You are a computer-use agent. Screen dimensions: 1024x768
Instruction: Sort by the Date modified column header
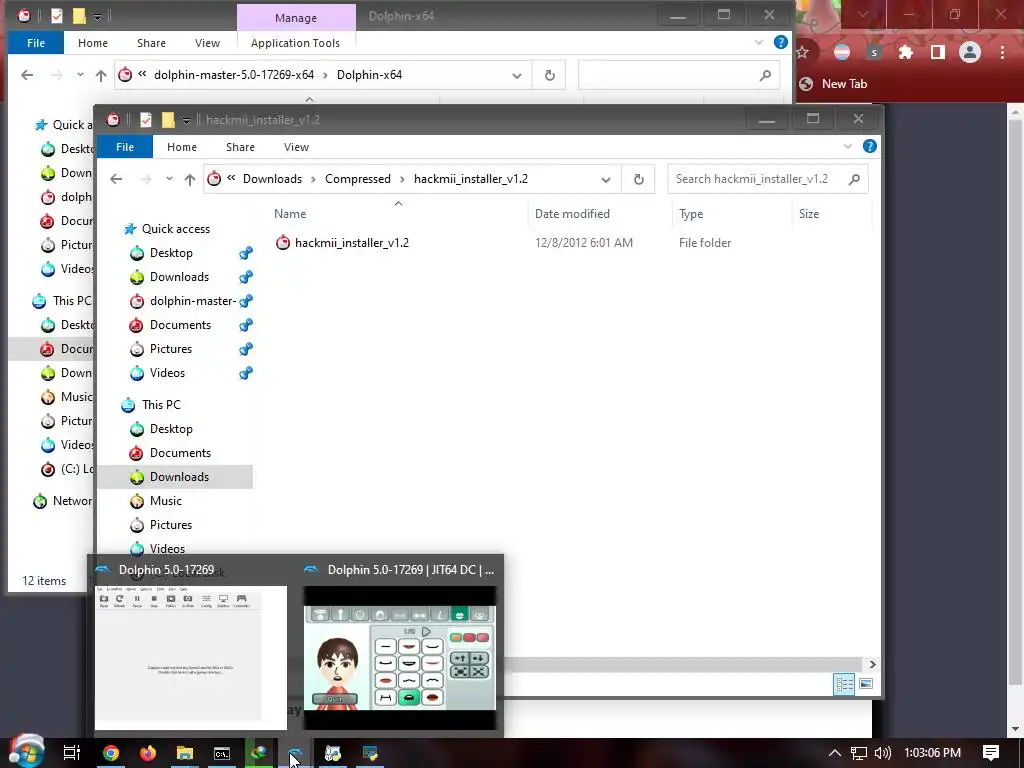(572, 214)
